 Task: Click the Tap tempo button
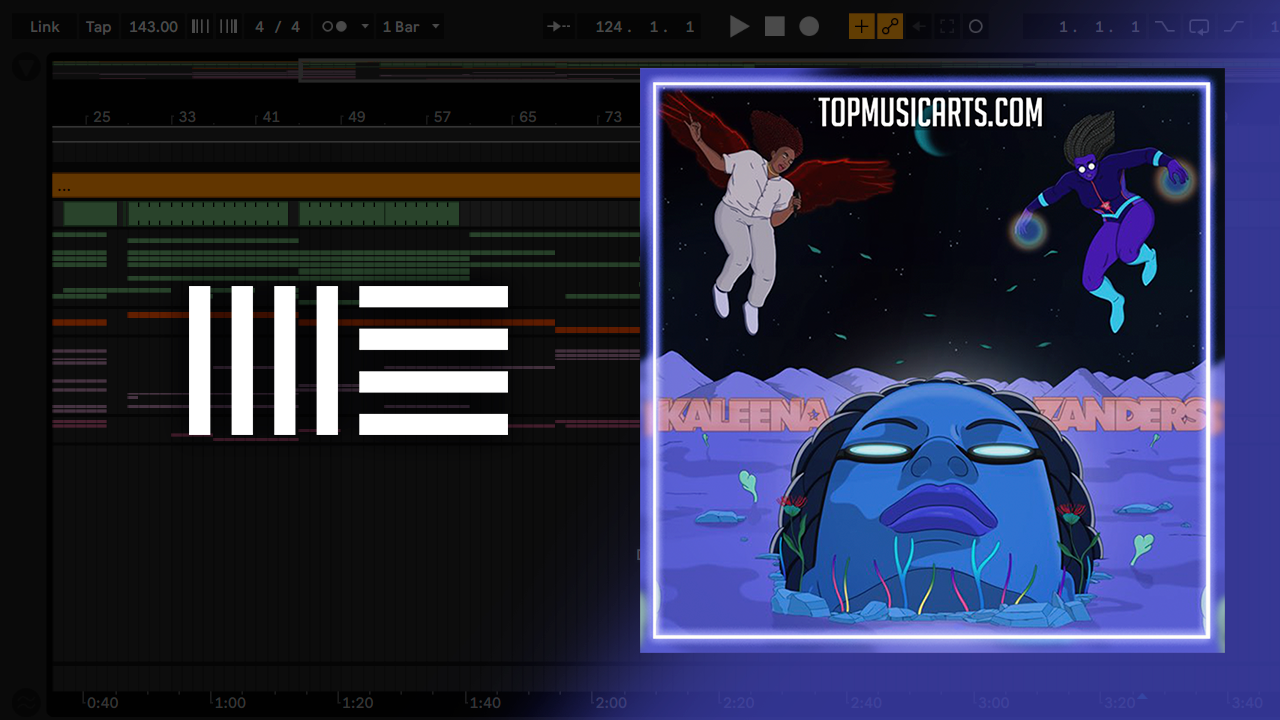[x=98, y=27]
